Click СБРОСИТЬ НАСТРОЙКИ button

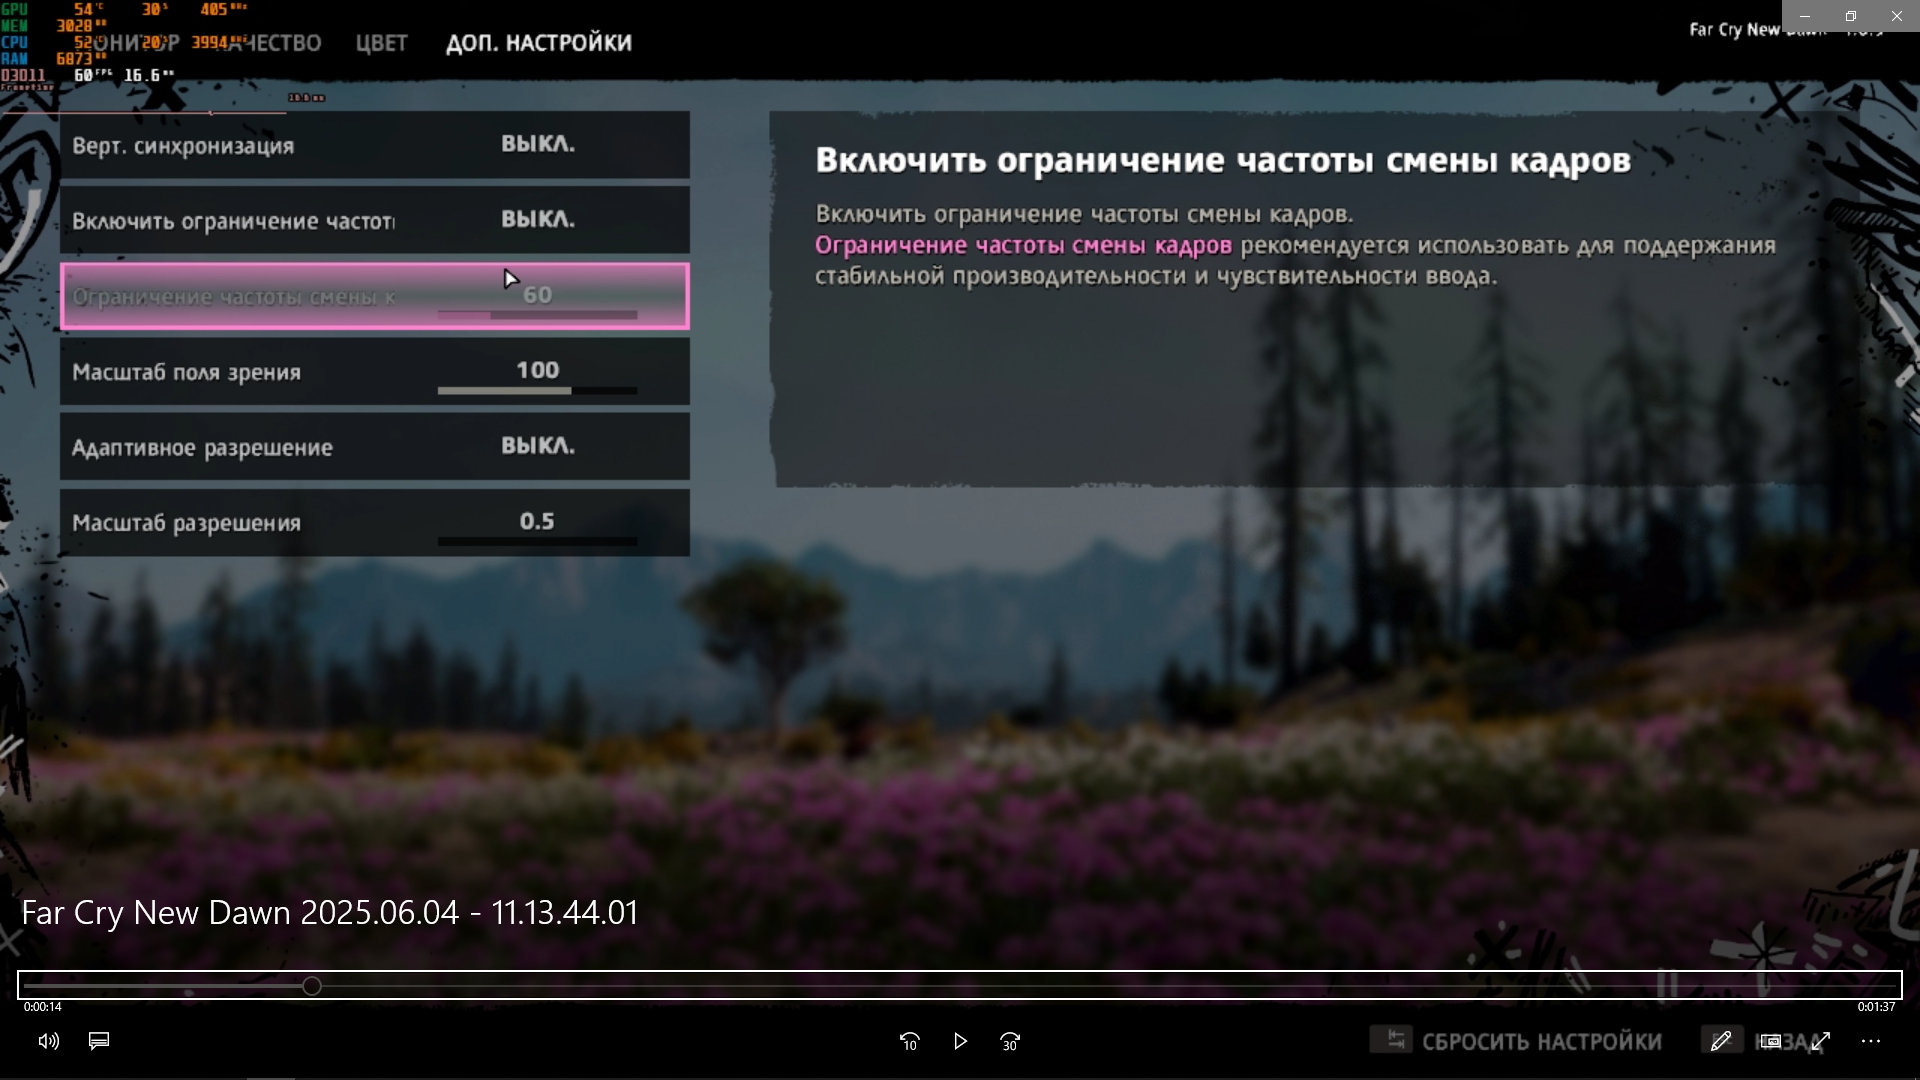1516,1041
